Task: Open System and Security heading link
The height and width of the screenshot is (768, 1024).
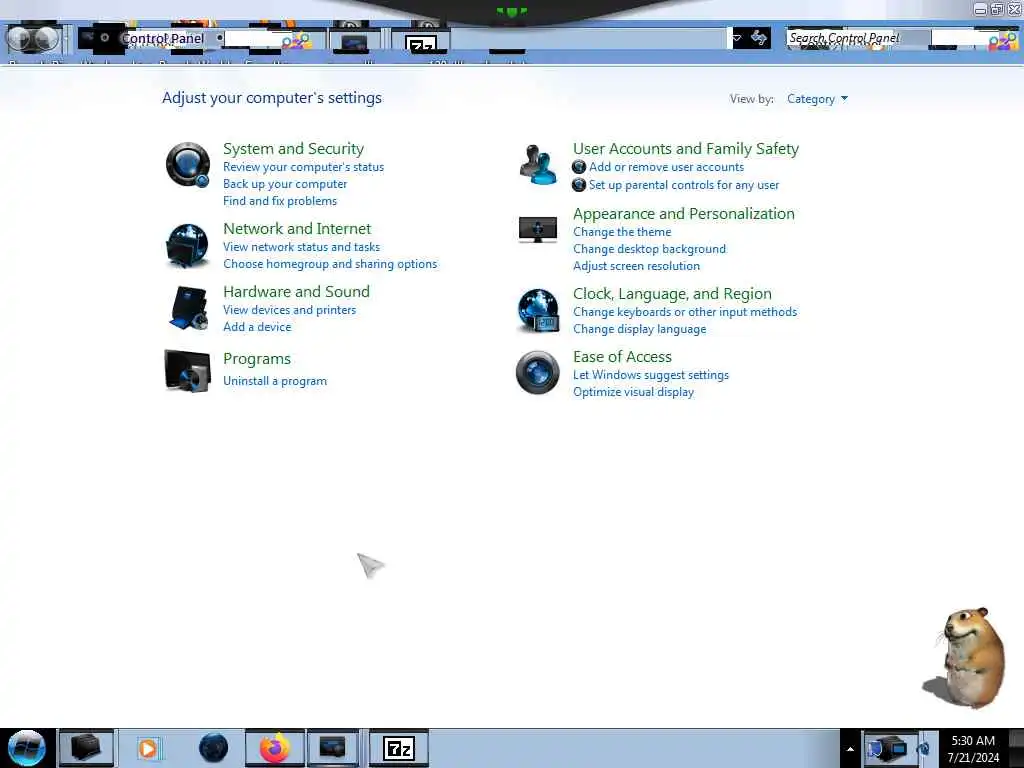Action: click(293, 149)
